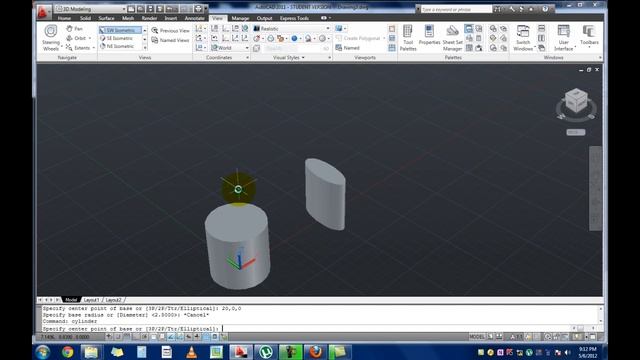
Task: Open the Solid ribbon tab
Action: (x=85, y=18)
